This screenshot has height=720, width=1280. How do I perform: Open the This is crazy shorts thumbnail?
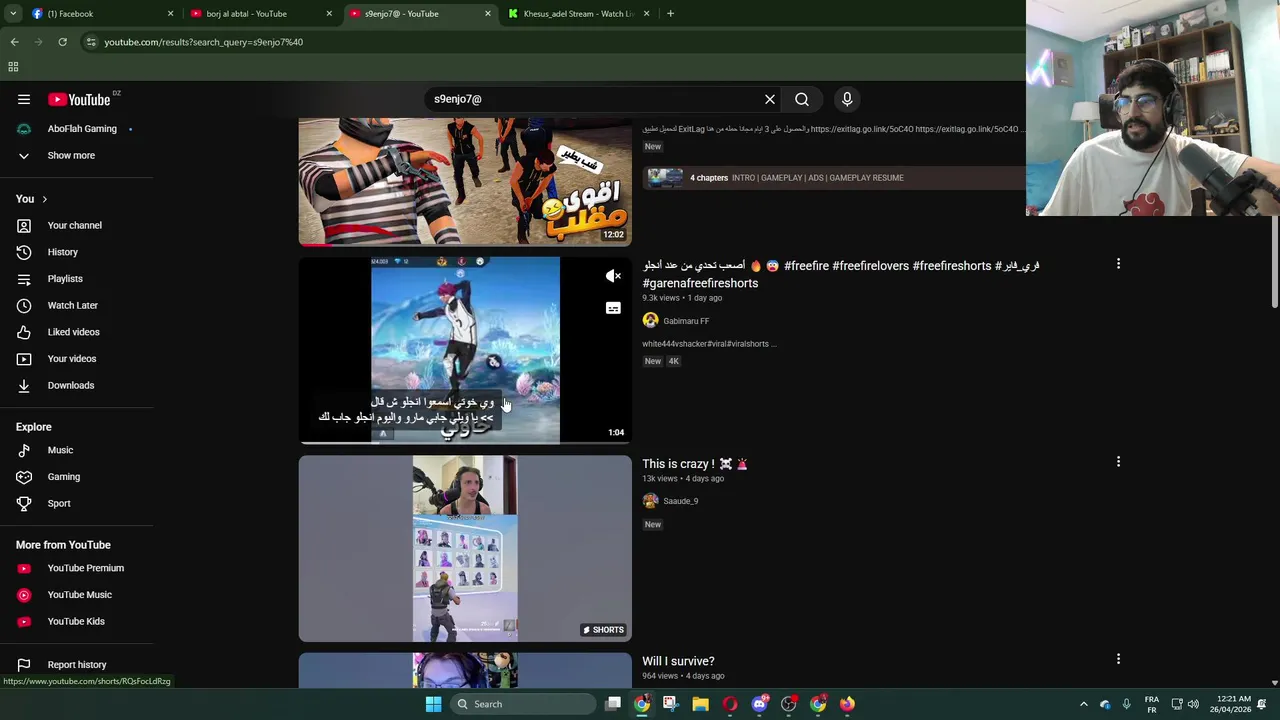tap(465, 548)
